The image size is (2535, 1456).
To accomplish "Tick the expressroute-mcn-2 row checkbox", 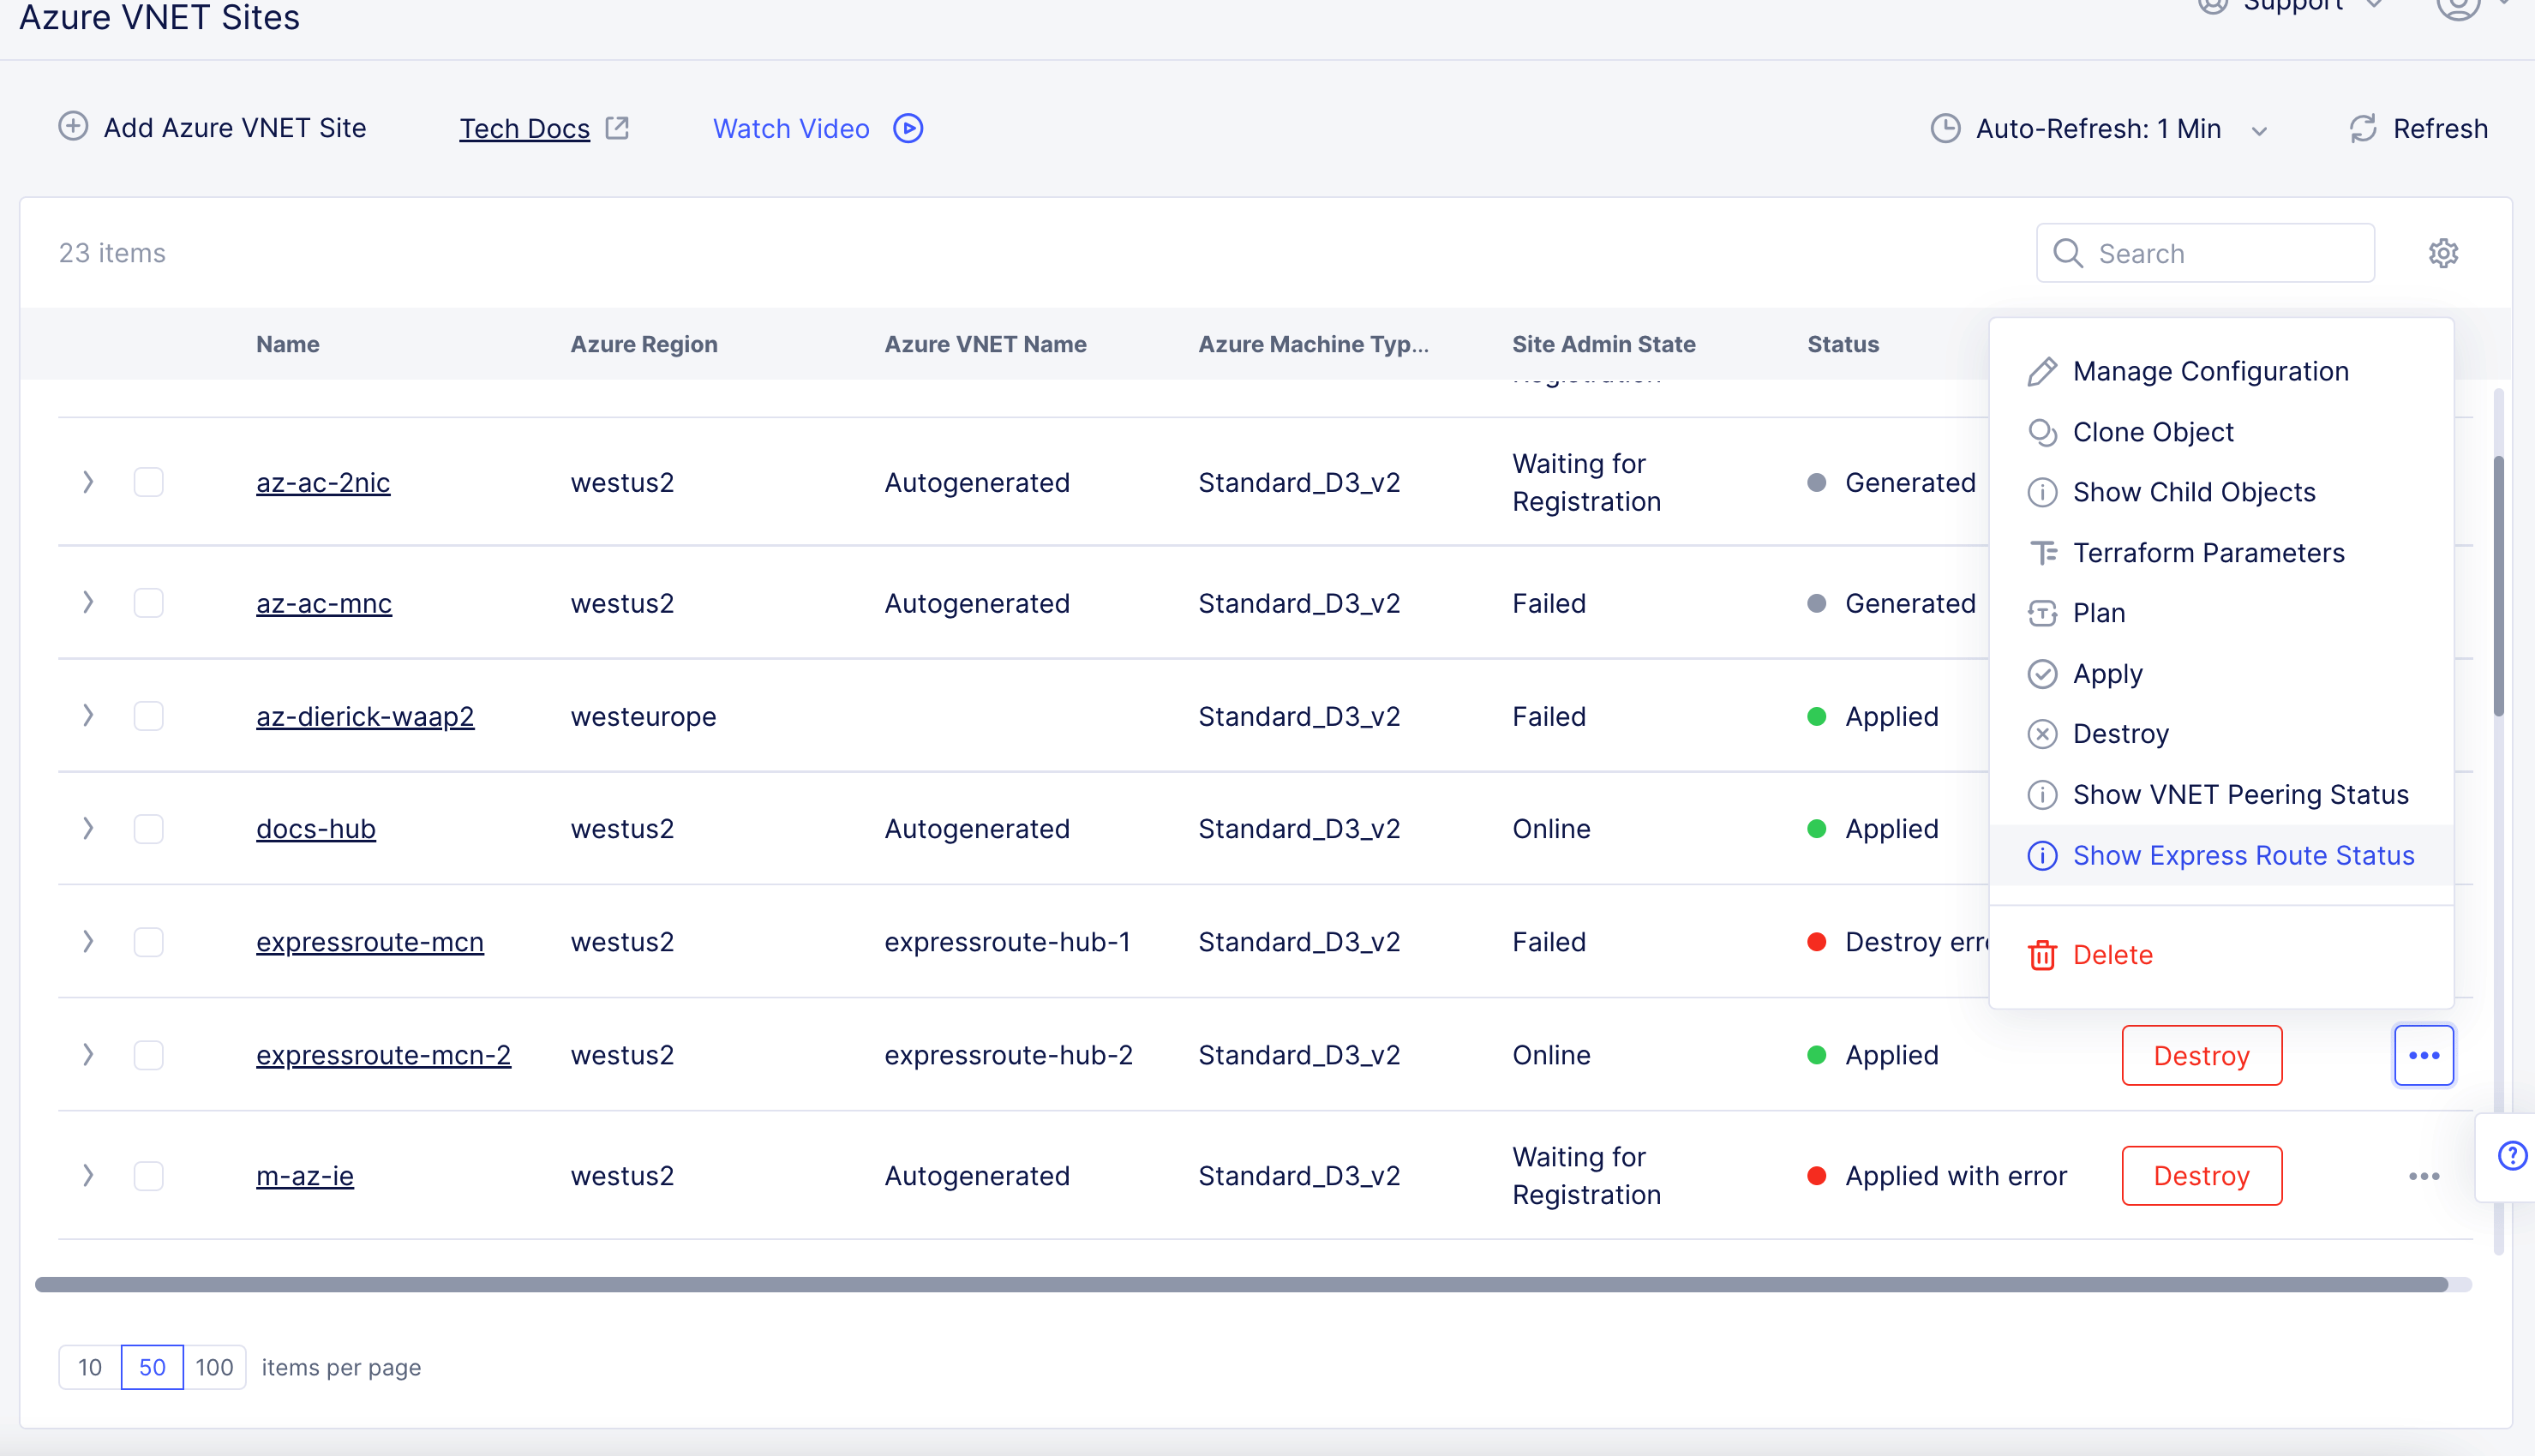I will [x=149, y=1055].
